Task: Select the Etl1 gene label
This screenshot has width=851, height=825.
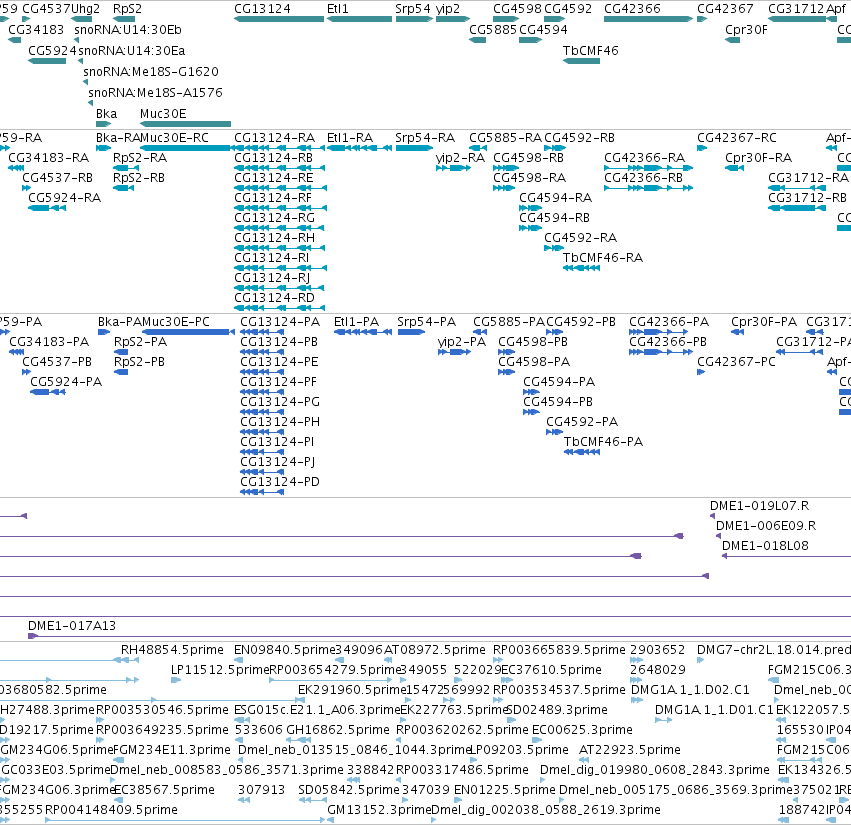Action: (x=338, y=9)
